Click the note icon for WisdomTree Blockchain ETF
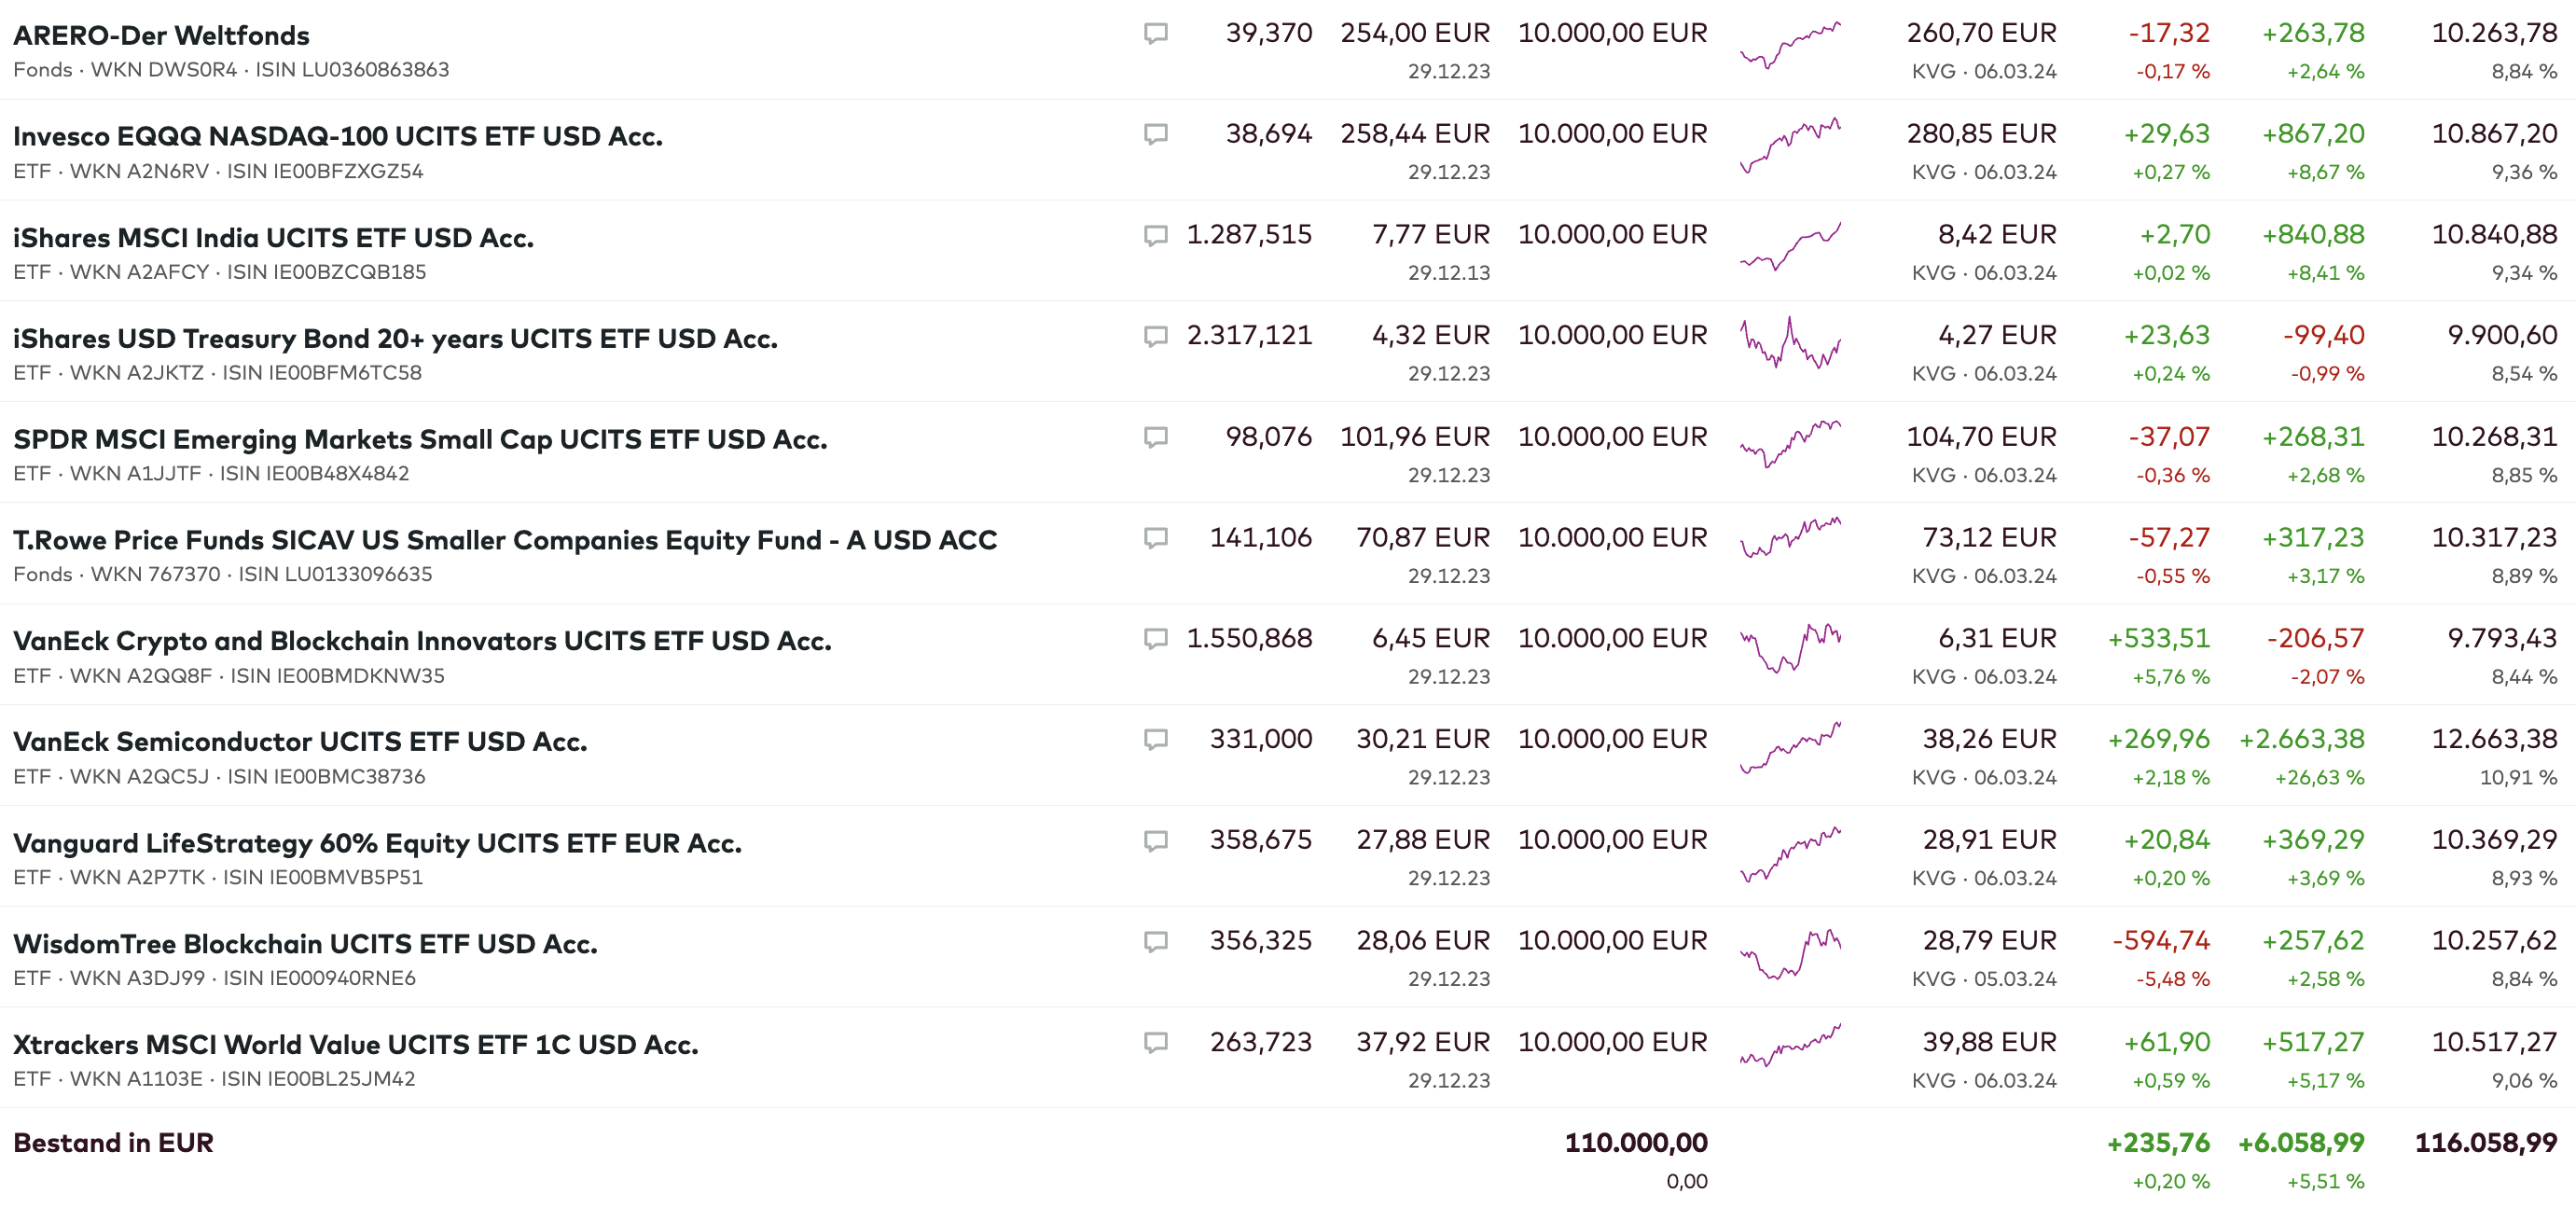This screenshot has height=1207, width=2576. [1155, 942]
